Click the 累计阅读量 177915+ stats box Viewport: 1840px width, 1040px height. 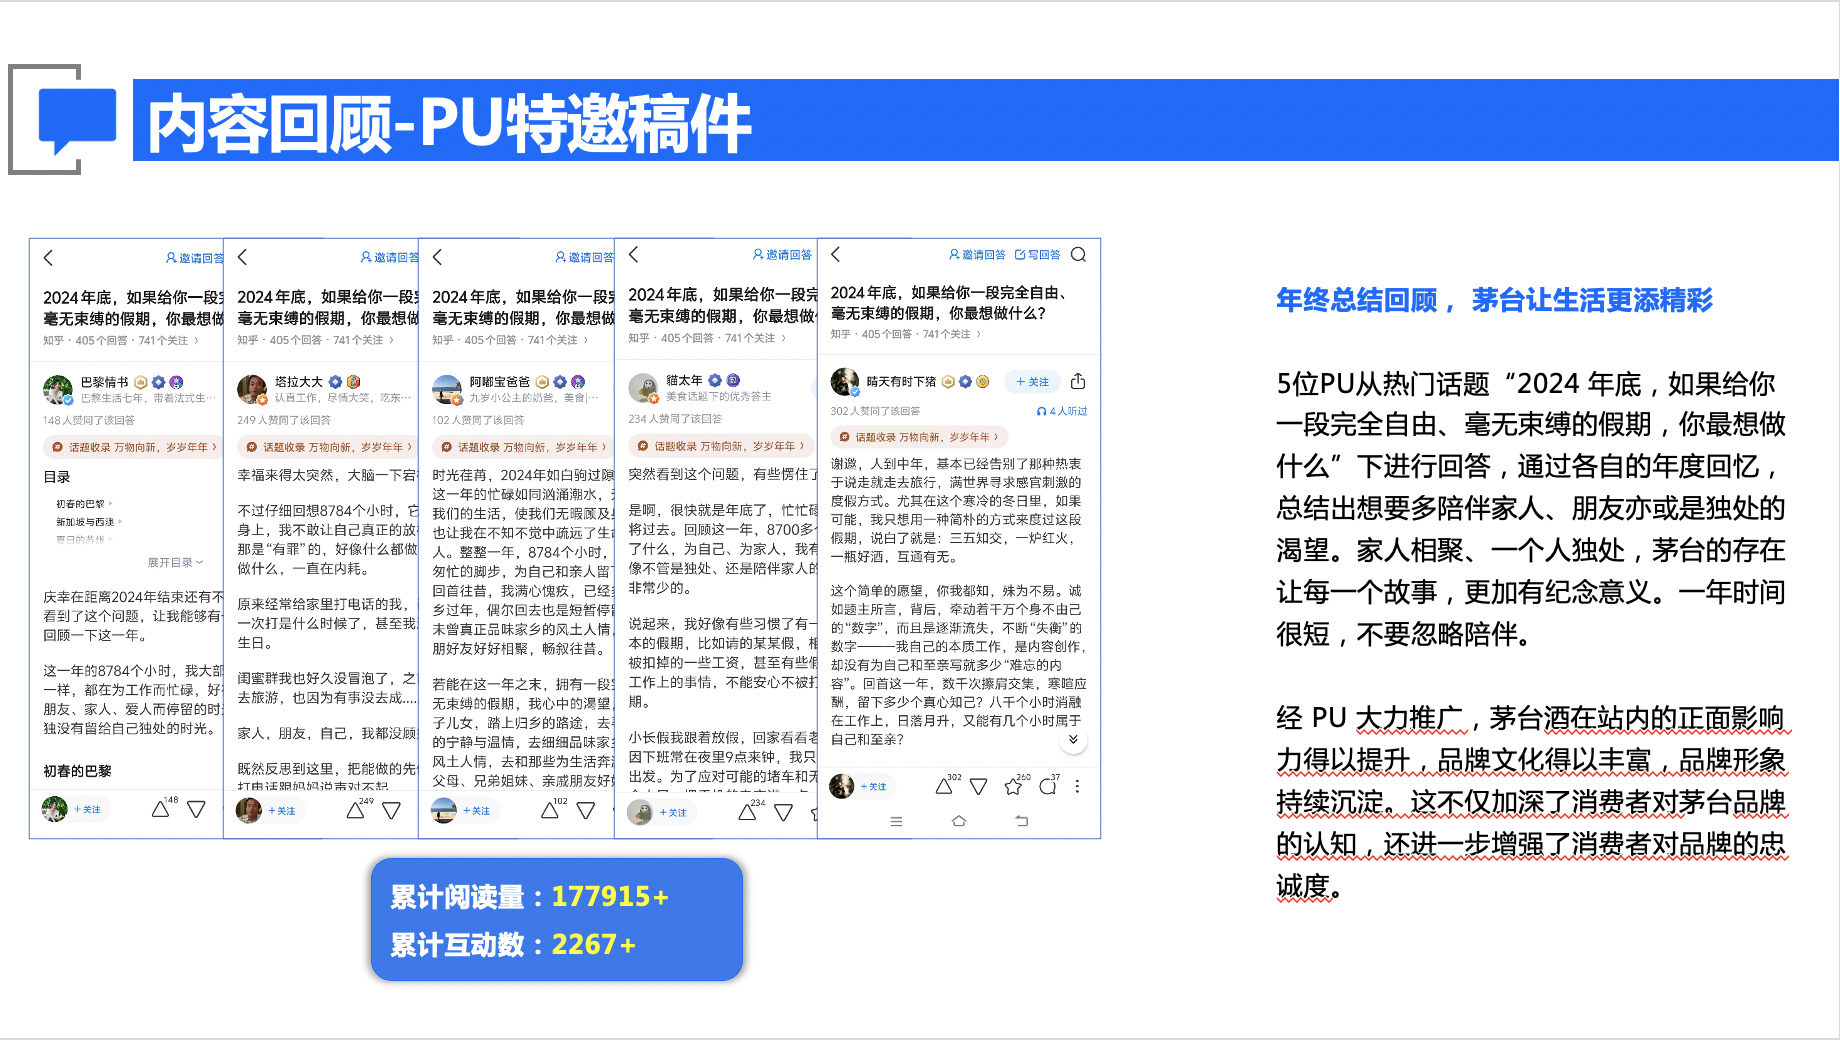[556, 919]
